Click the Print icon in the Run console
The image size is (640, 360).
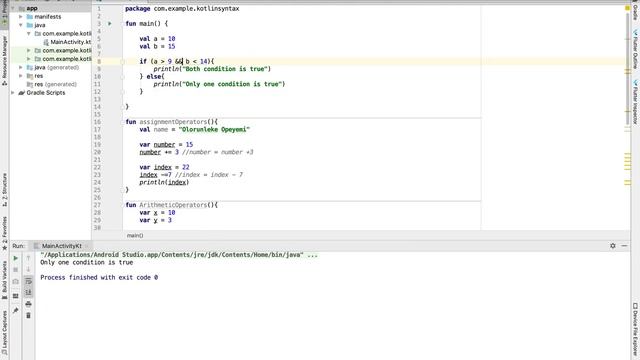click(28, 304)
